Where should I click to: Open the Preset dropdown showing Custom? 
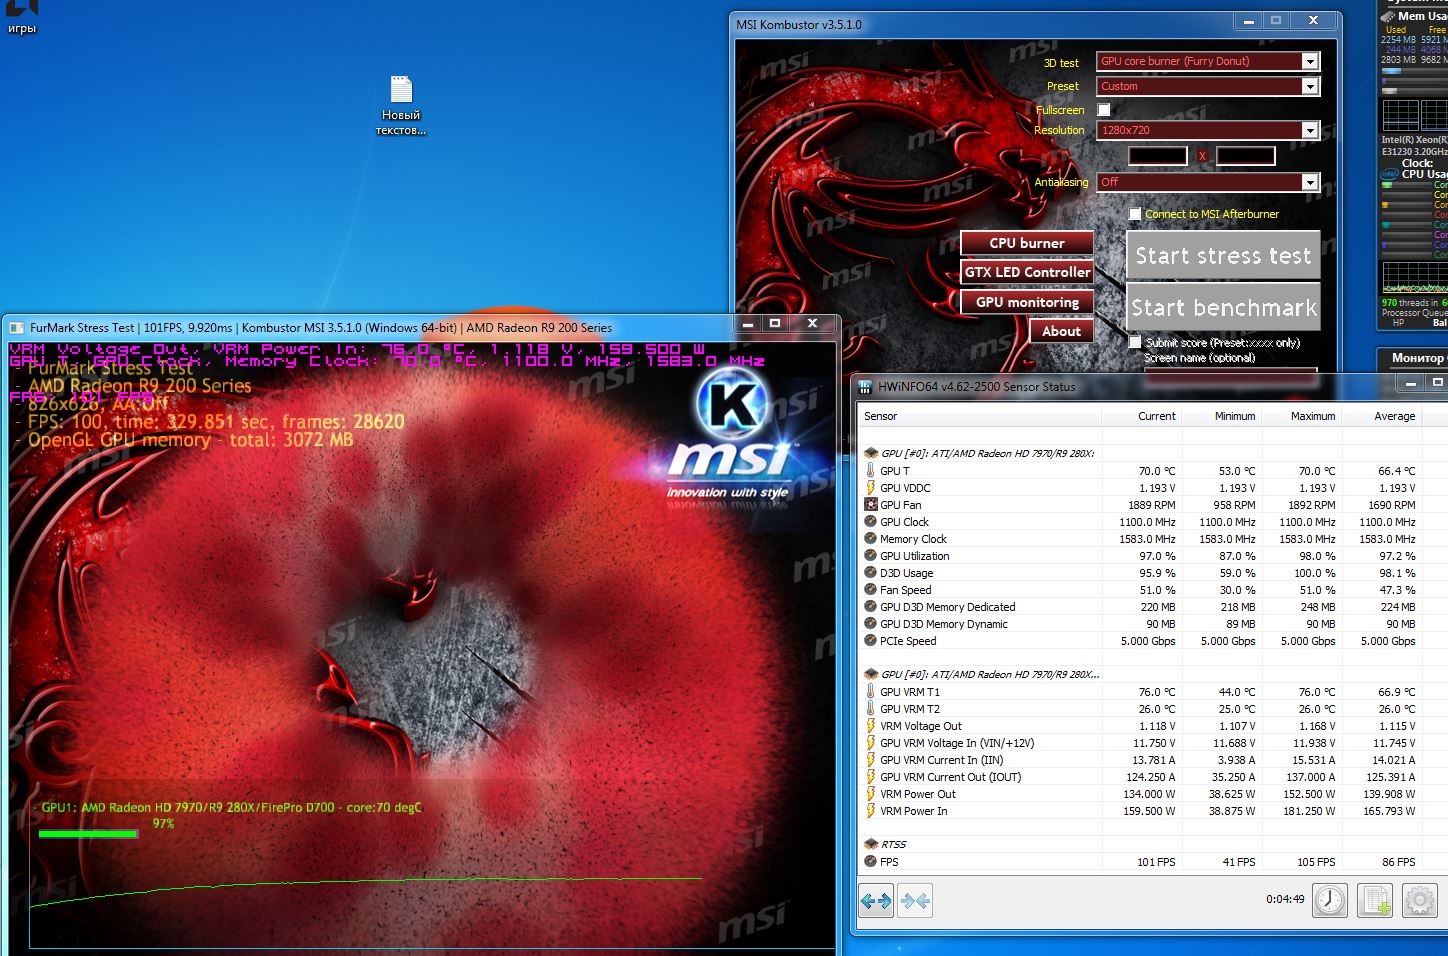[x=1208, y=86]
